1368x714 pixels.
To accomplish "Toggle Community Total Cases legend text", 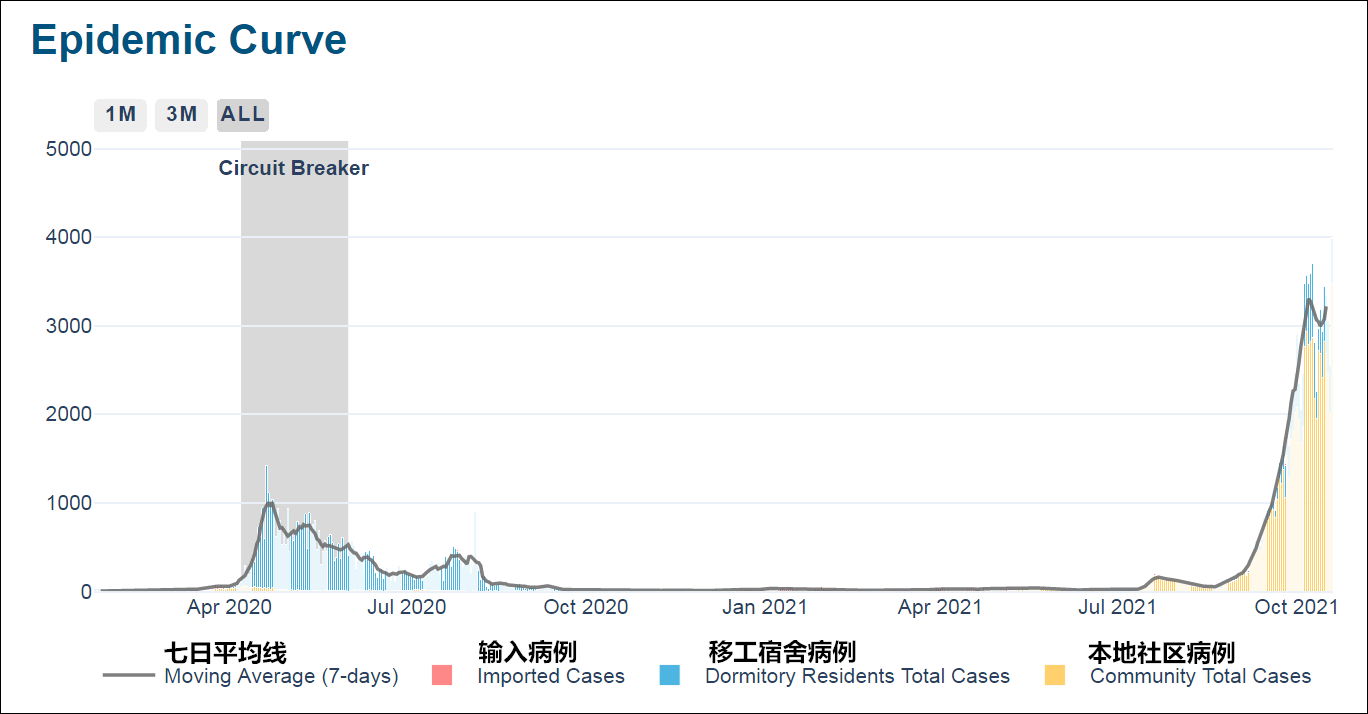I will tap(1200, 677).
